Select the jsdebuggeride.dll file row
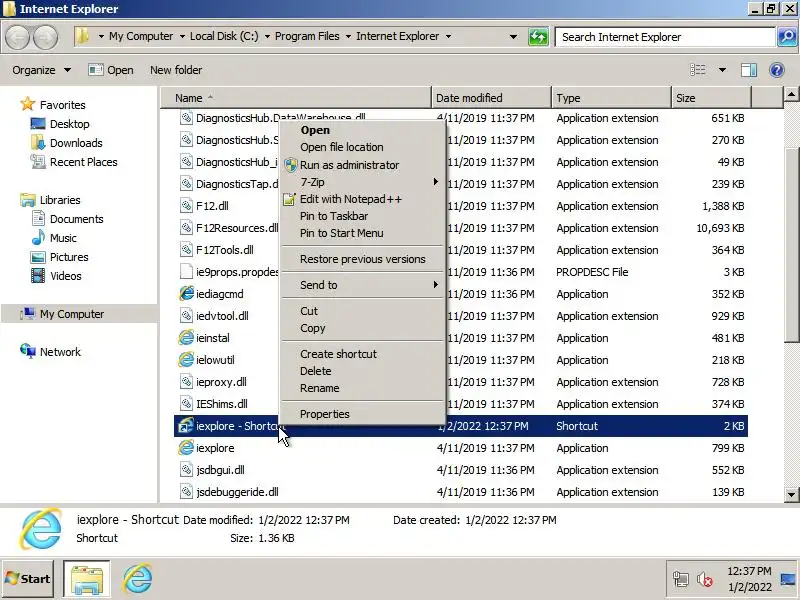The image size is (800, 600). coord(461,492)
